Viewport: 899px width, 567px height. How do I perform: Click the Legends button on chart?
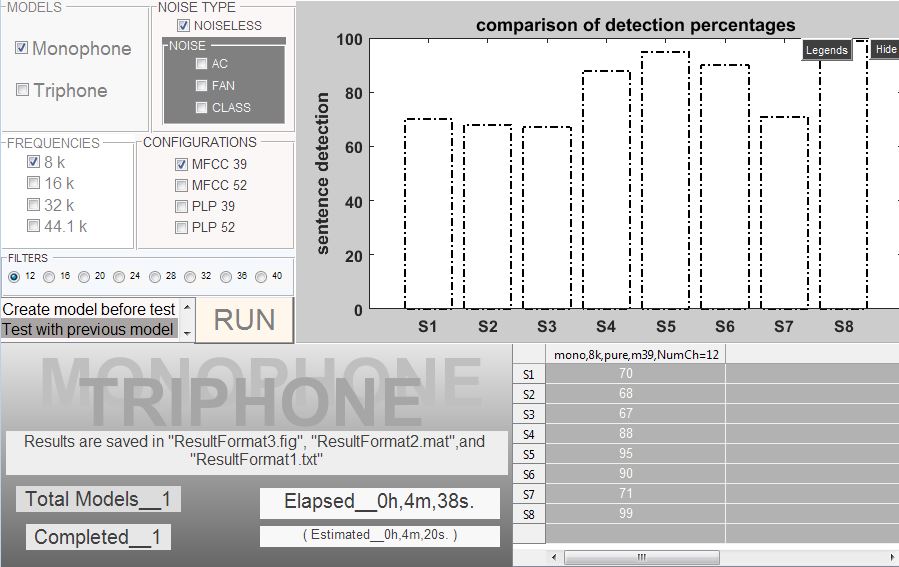coord(826,50)
